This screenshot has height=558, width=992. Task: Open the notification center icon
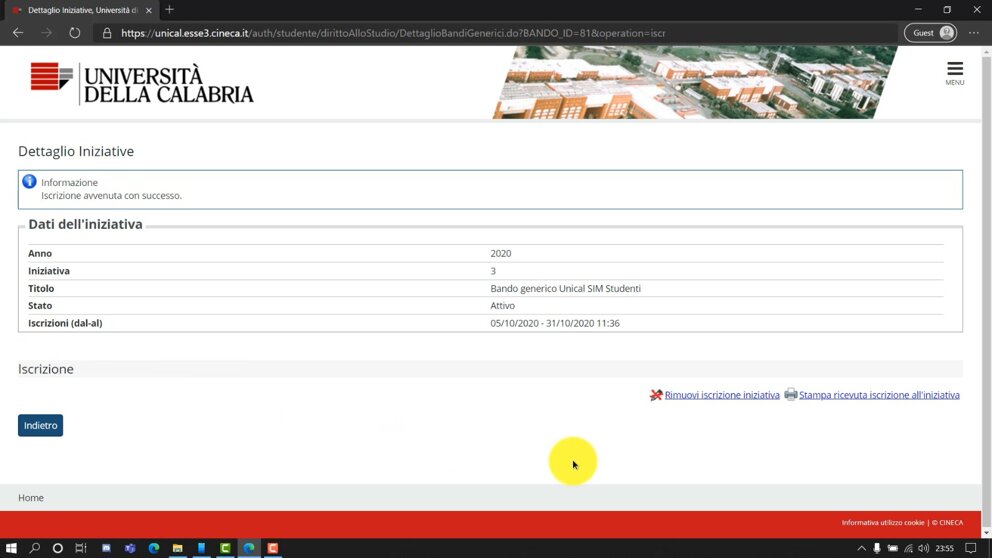(970, 548)
